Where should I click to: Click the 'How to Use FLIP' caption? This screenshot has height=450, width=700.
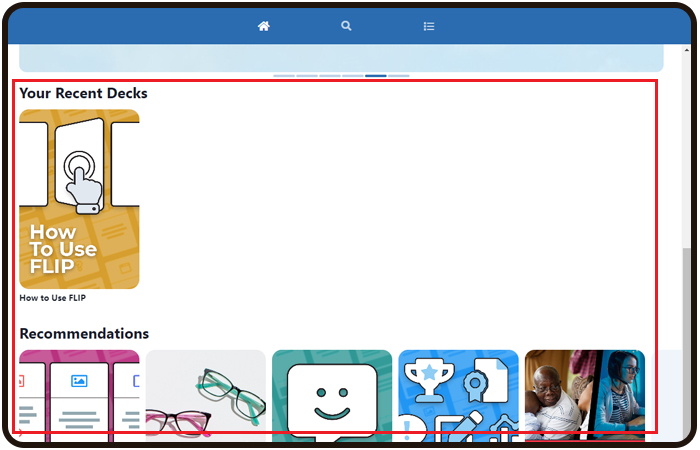click(x=53, y=298)
